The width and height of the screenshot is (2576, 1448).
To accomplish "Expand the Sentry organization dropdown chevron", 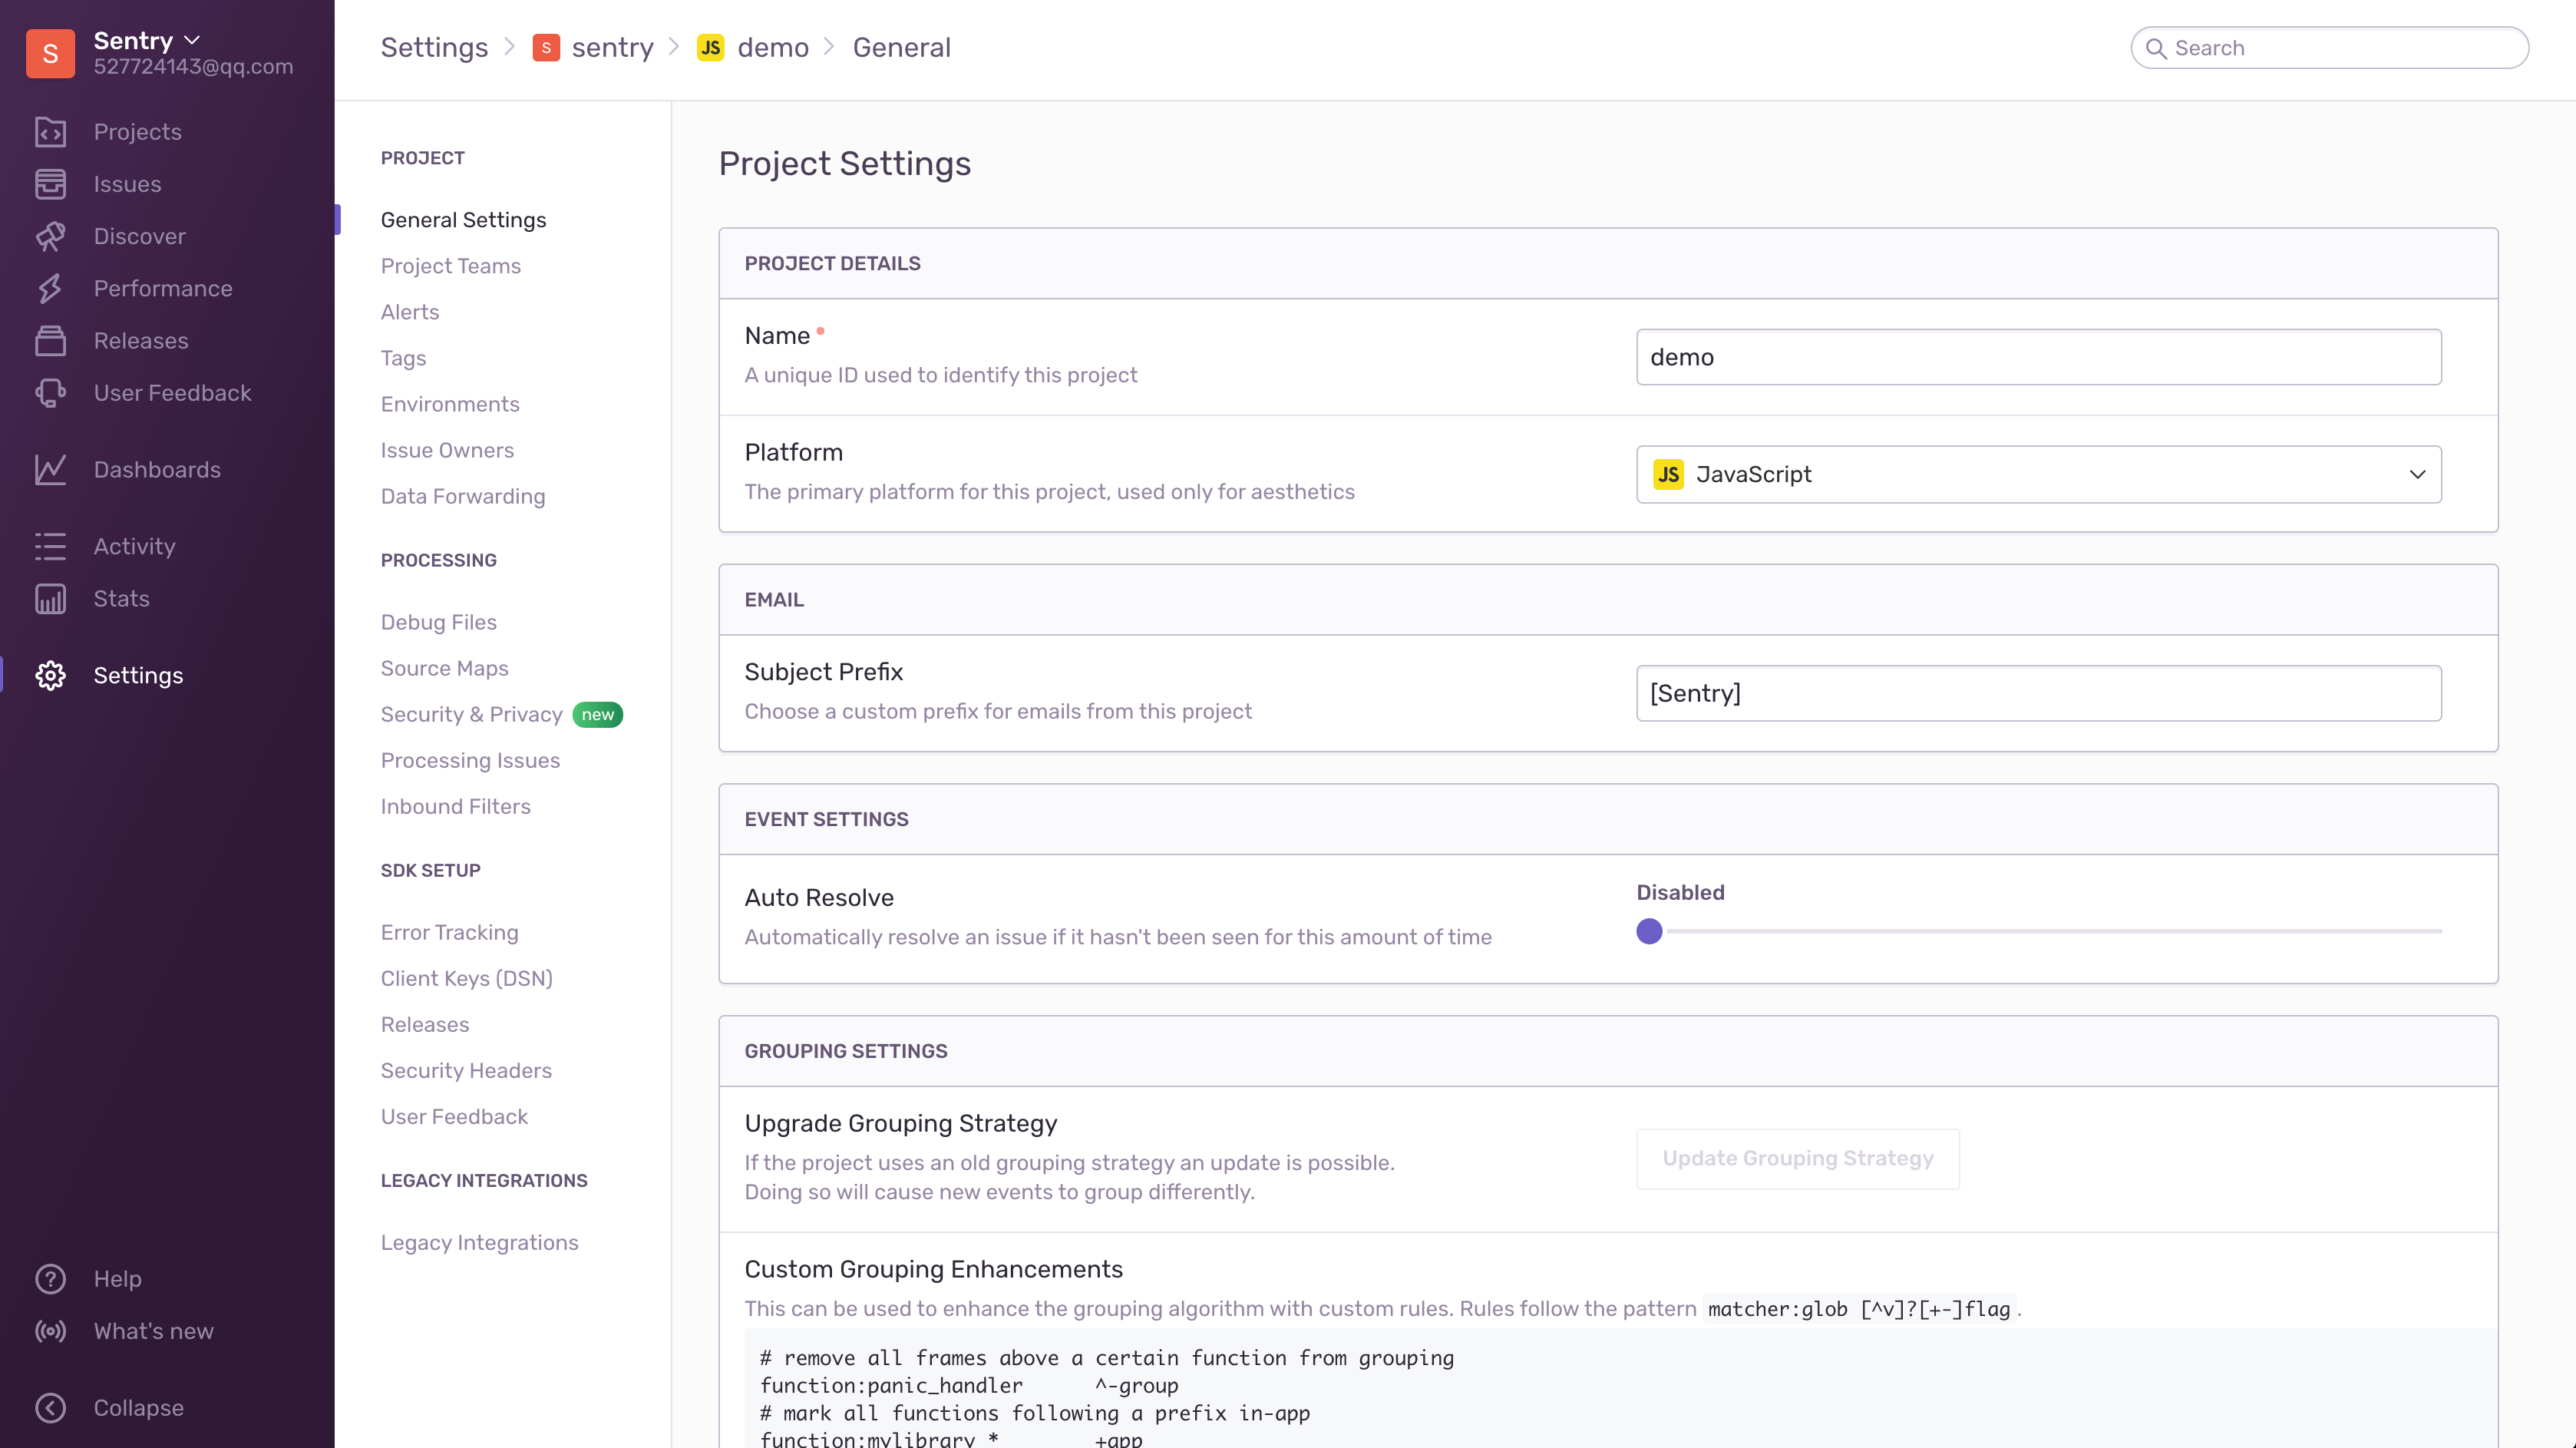I will click(193, 40).
